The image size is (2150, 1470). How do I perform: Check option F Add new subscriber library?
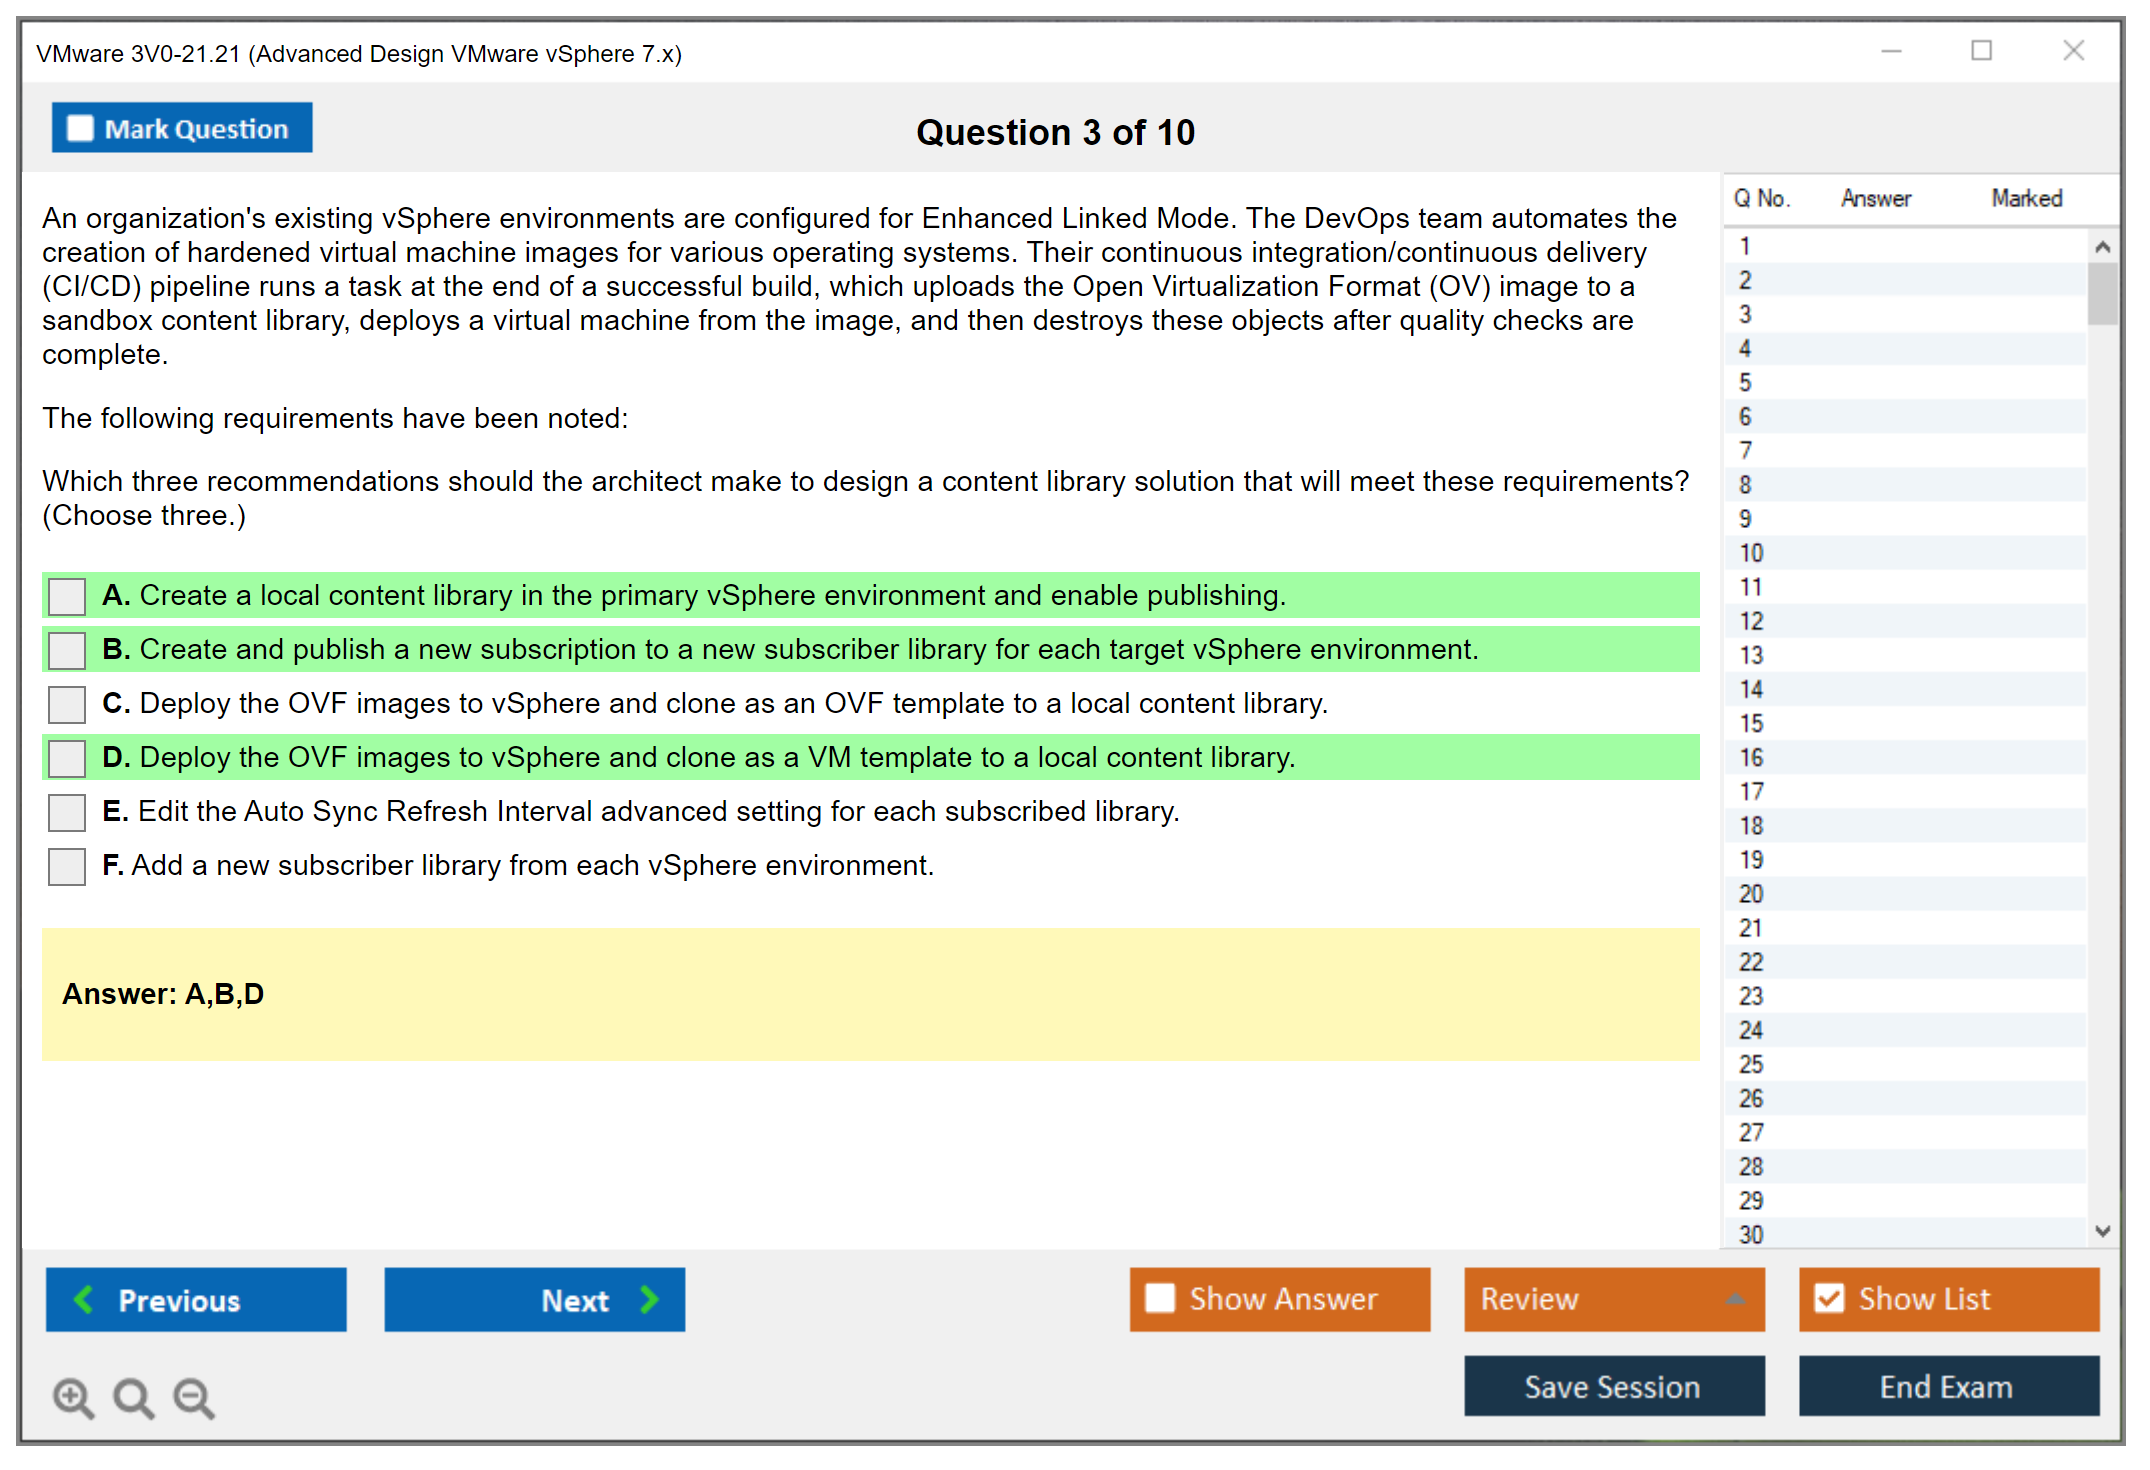[67, 866]
